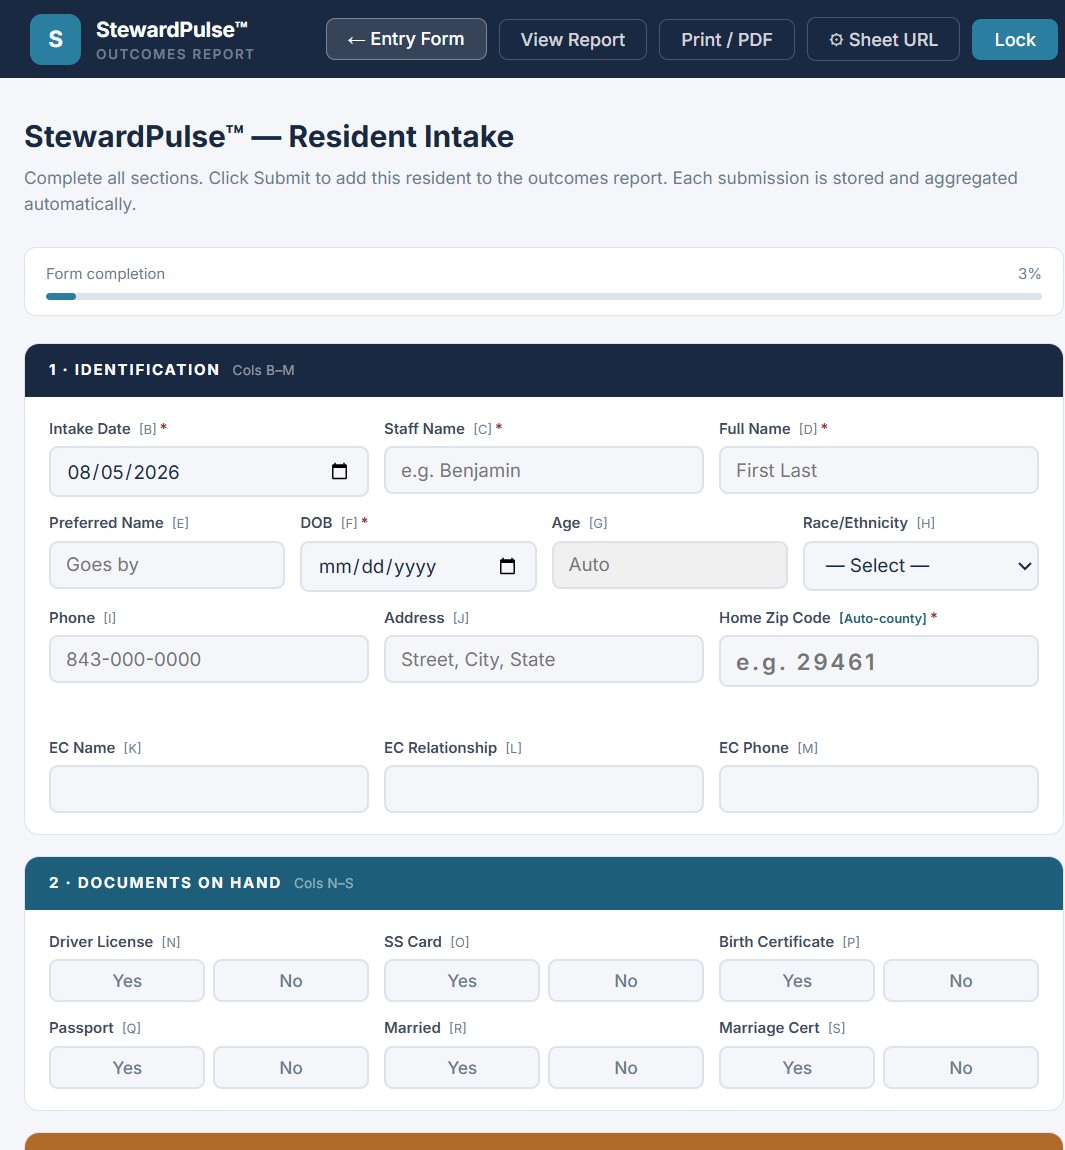The width and height of the screenshot is (1065, 1150).
Task: Select No for Marriage Cert
Action: click(x=961, y=1068)
